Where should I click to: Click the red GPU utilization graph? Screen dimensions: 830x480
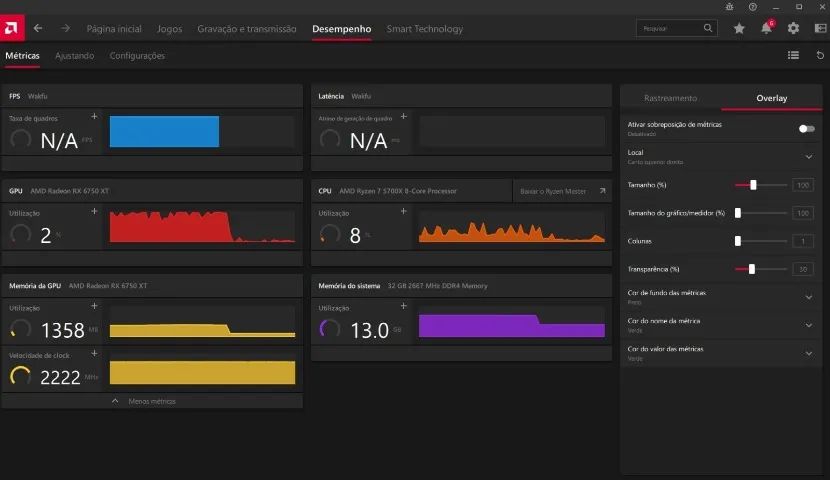(x=202, y=226)
